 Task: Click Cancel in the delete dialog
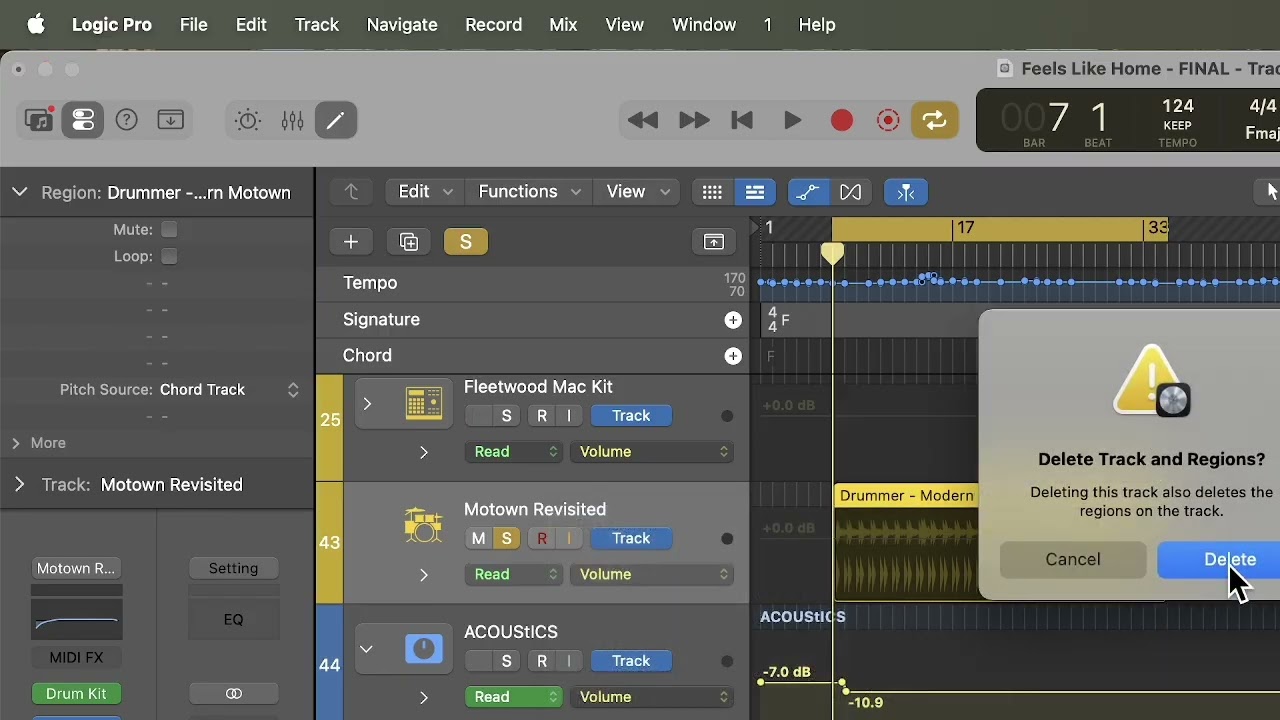pos(1073,560)
